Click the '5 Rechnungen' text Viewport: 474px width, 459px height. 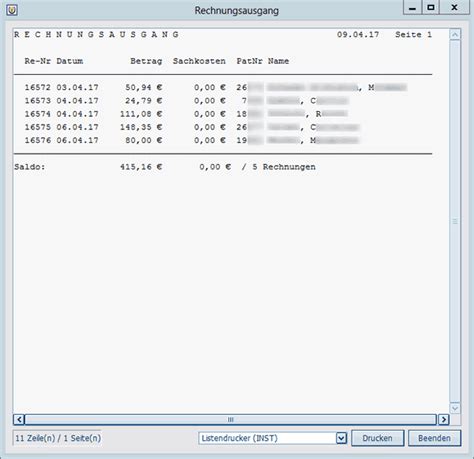(x=284, y=167)
